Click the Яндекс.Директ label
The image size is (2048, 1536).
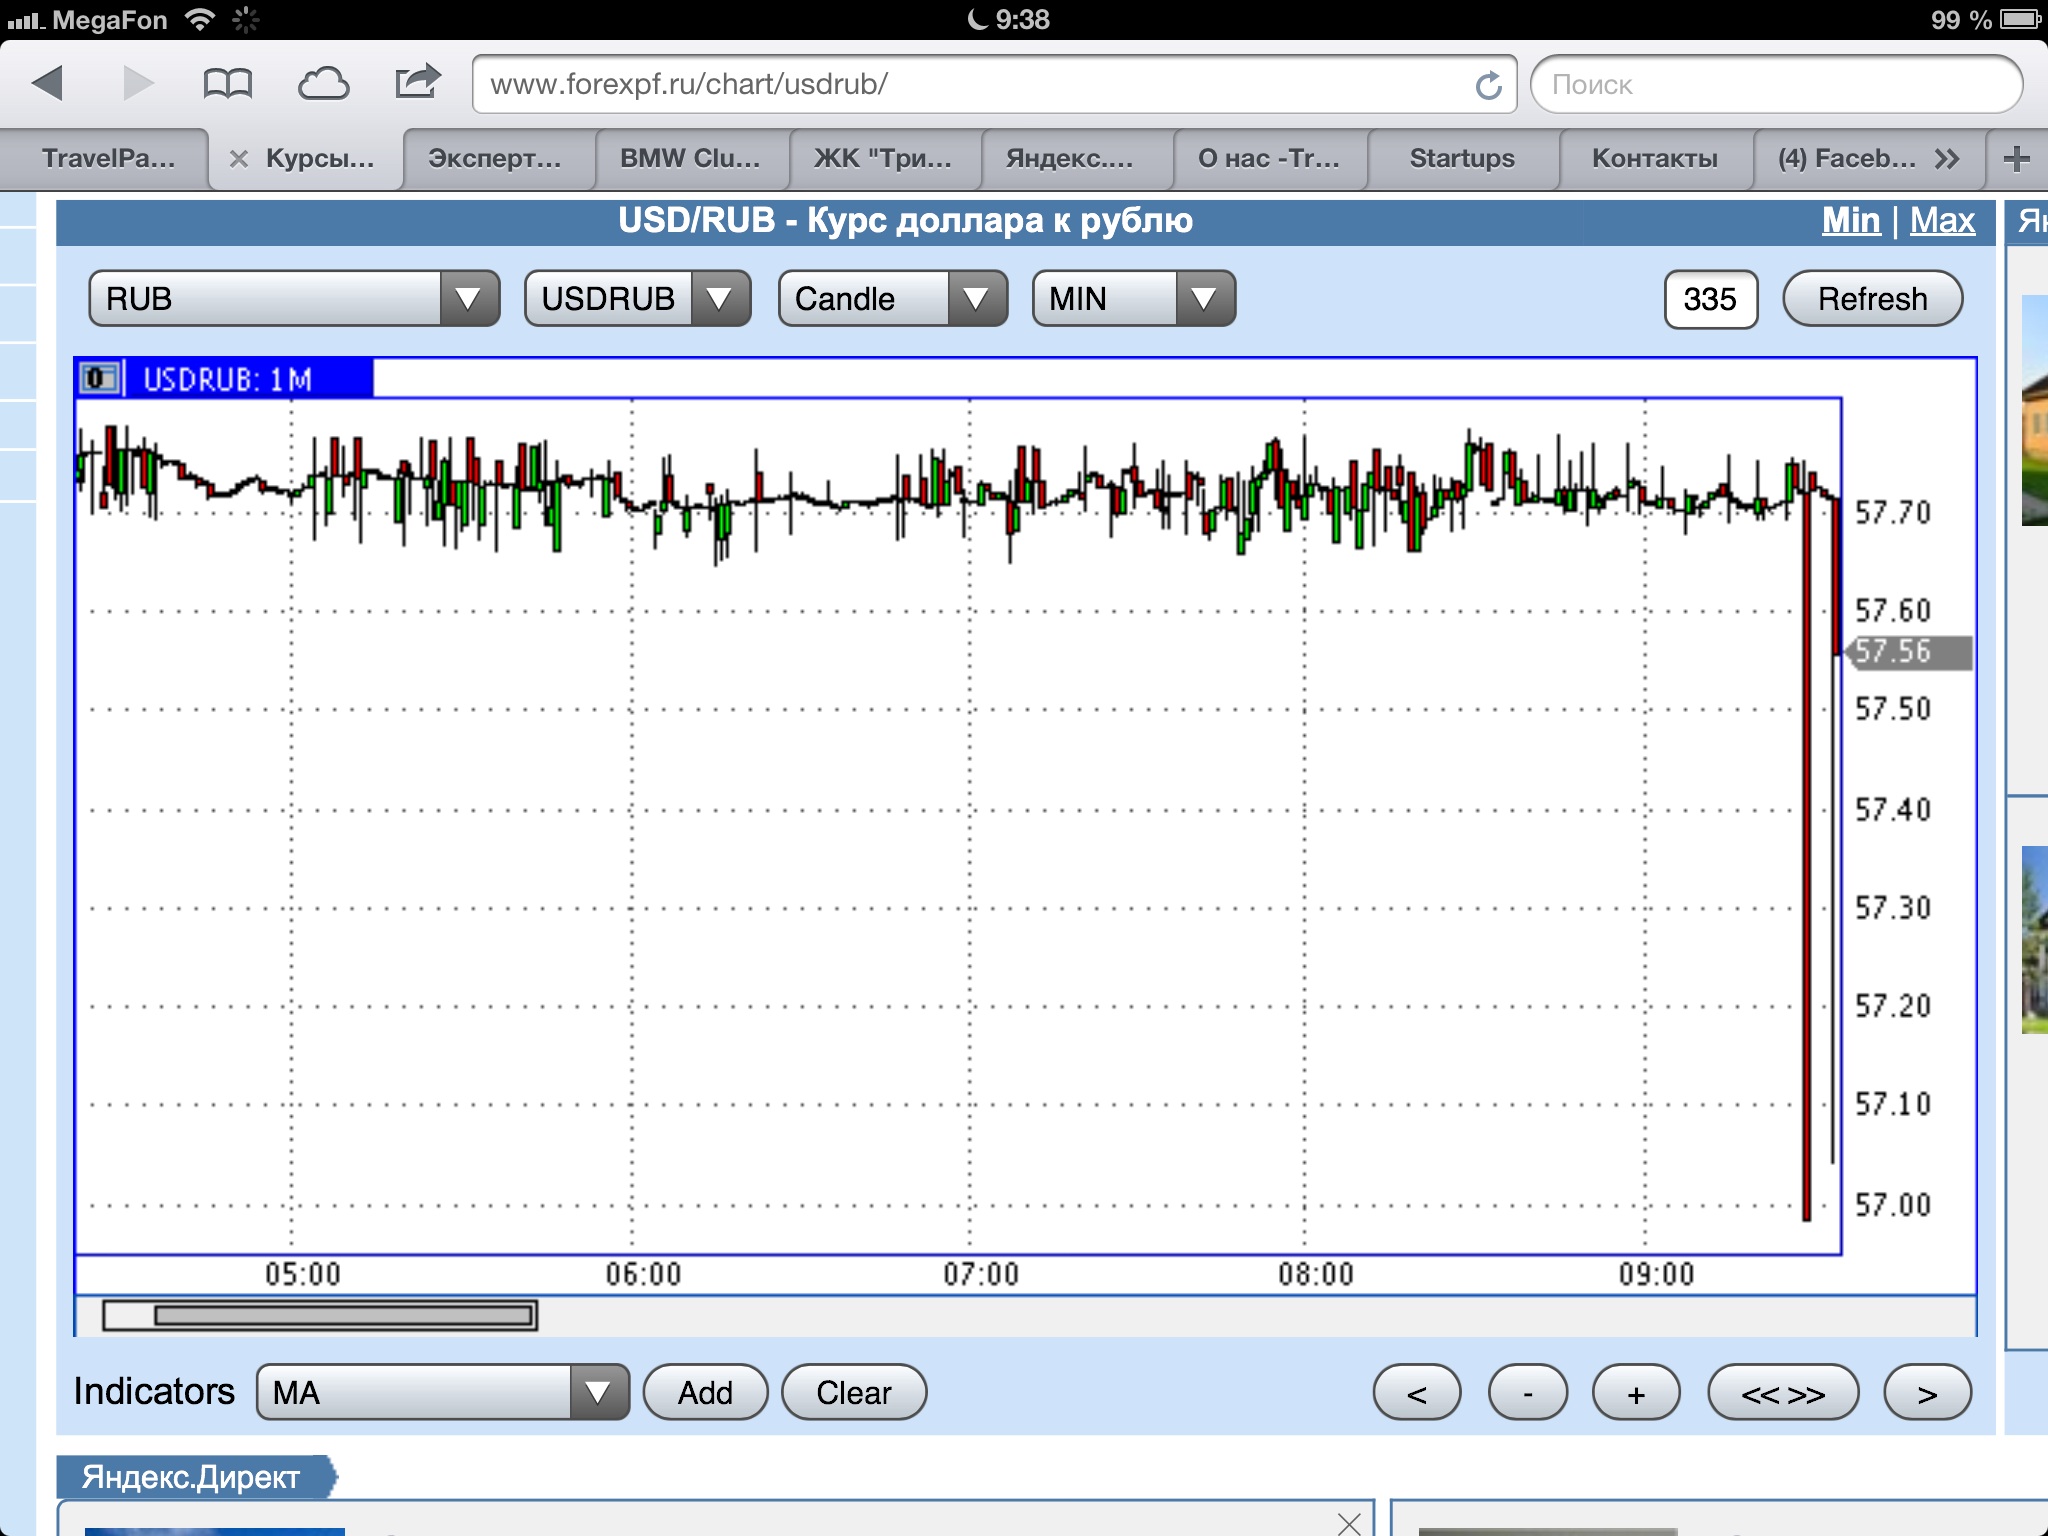click(x=191, y=1477)
